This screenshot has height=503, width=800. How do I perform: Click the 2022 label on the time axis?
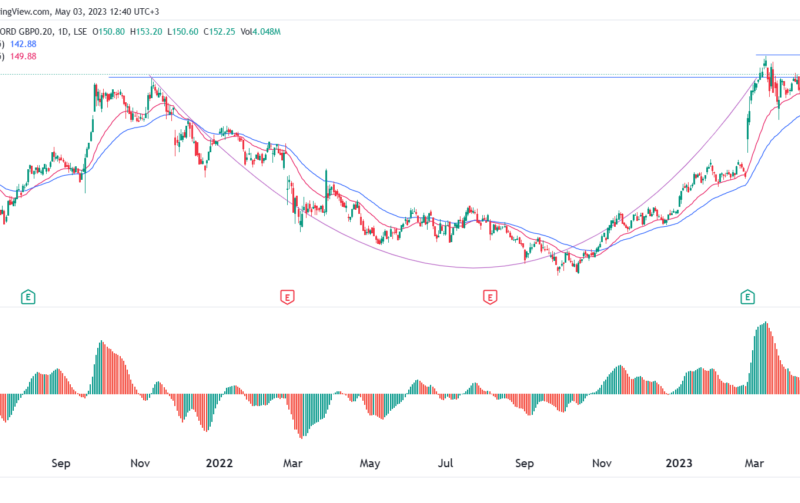click(219, 463)
